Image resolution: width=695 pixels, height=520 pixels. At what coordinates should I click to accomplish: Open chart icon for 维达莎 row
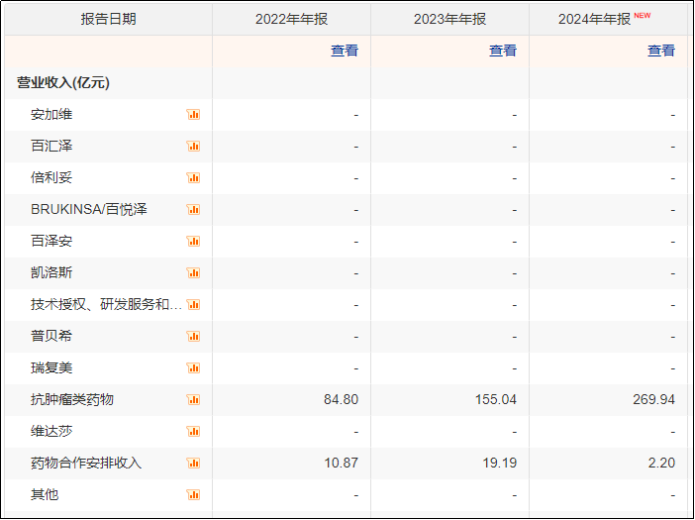click(193, 431)
